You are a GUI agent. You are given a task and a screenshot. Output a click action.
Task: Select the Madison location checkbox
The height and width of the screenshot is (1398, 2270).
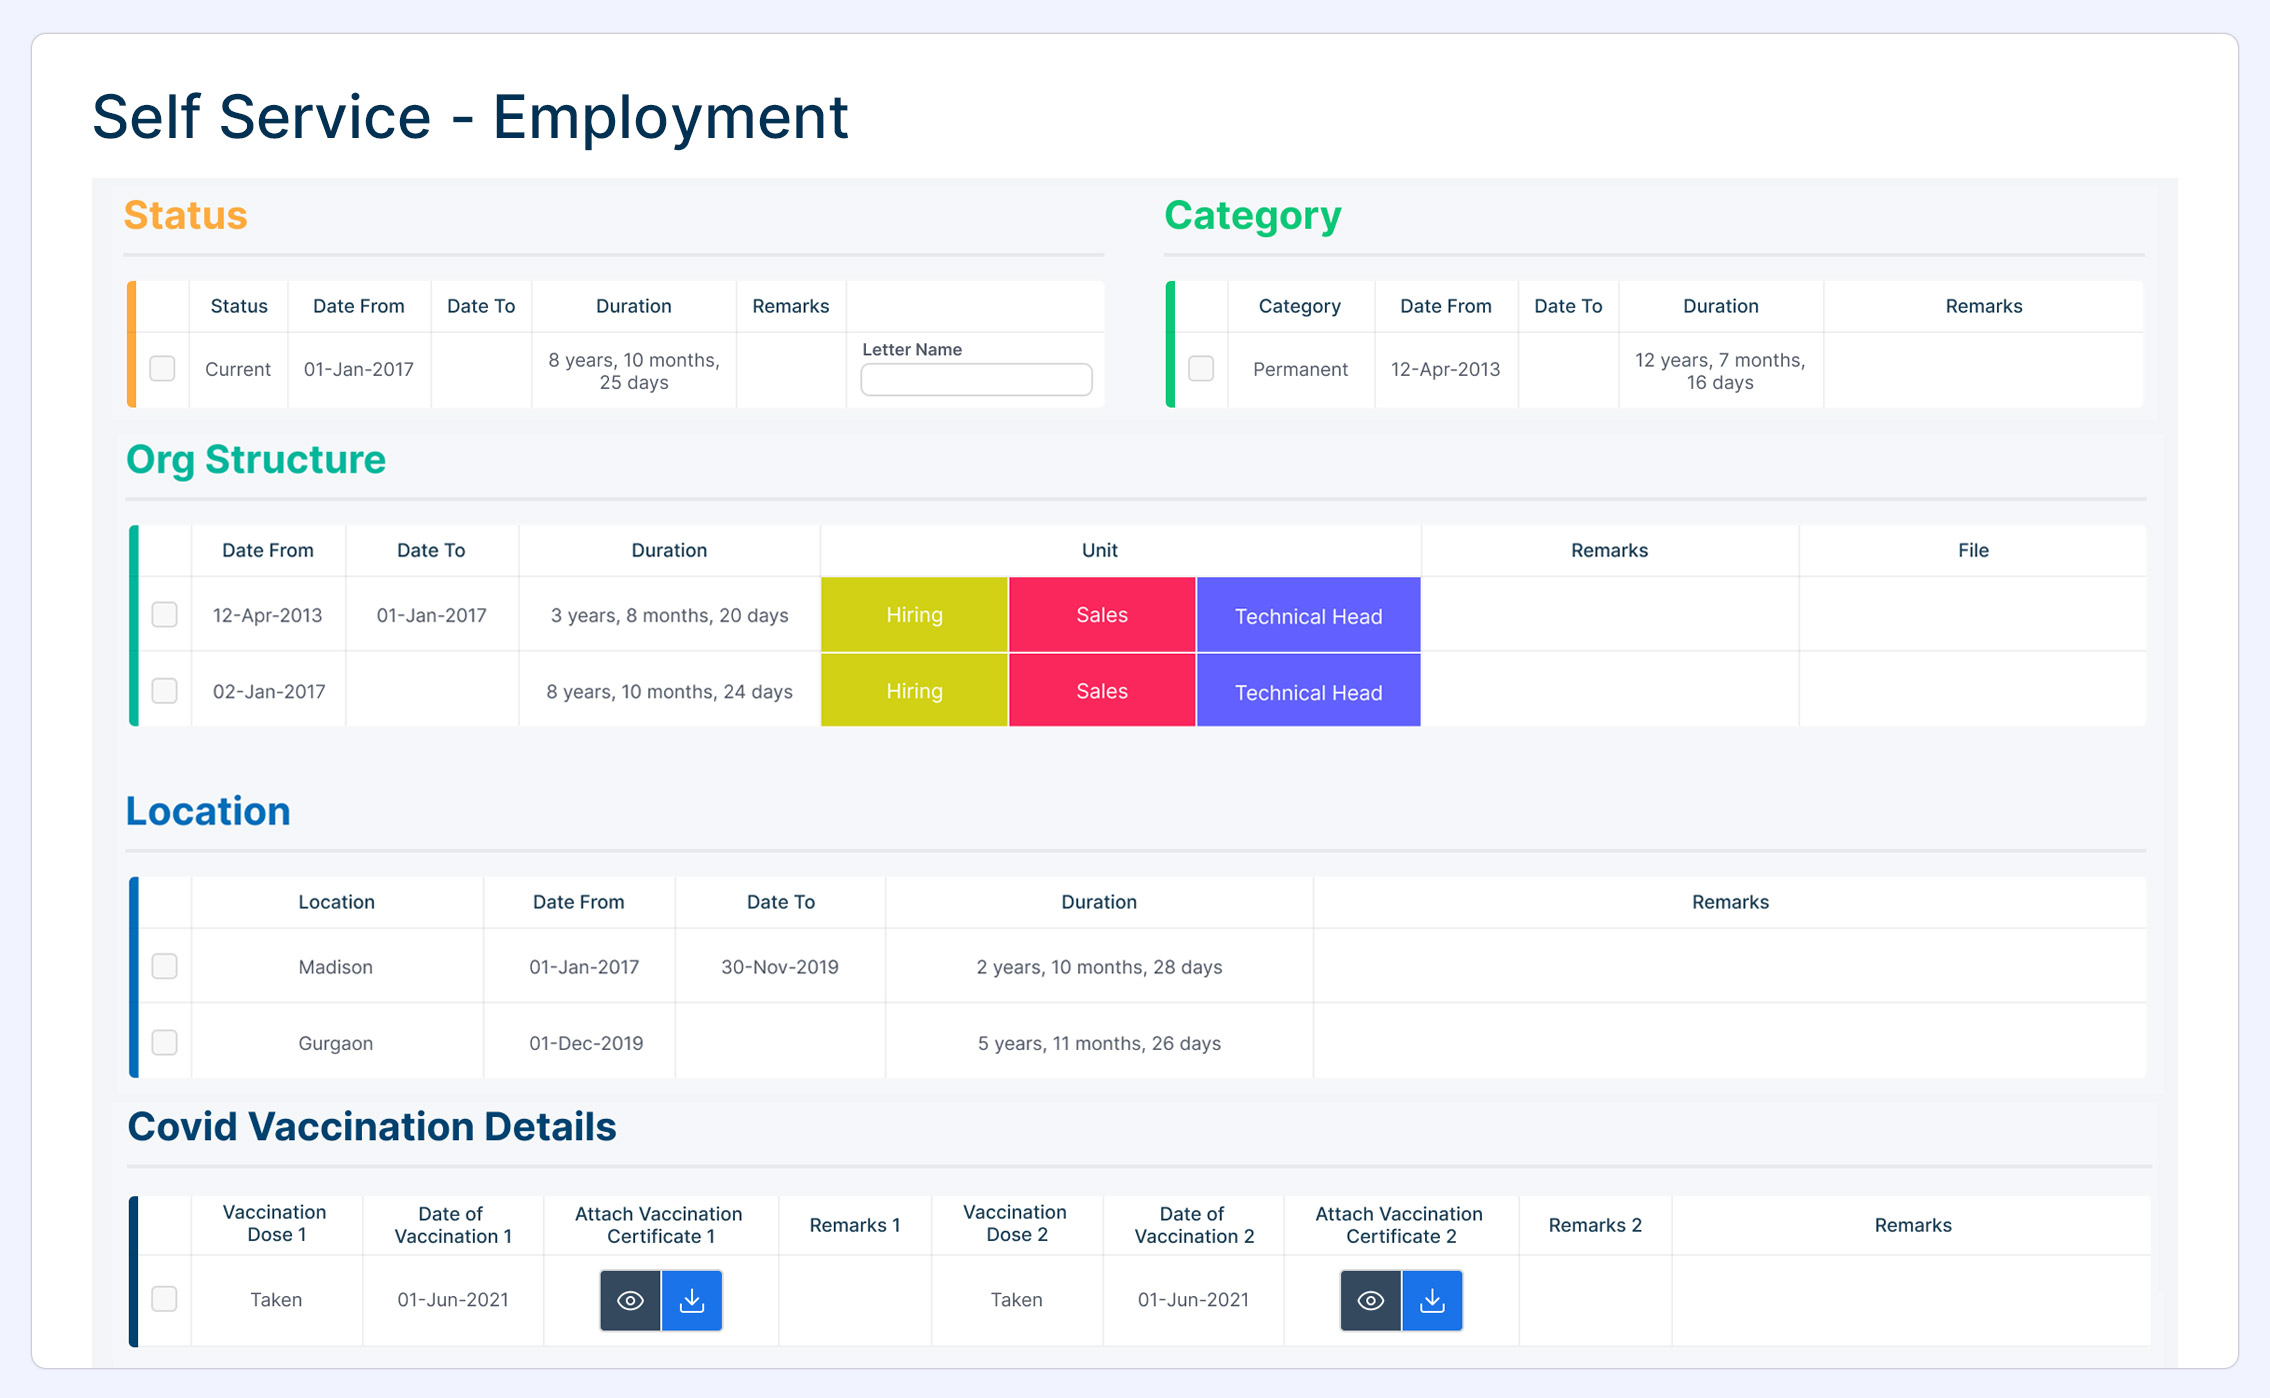(x=164, y=966)
